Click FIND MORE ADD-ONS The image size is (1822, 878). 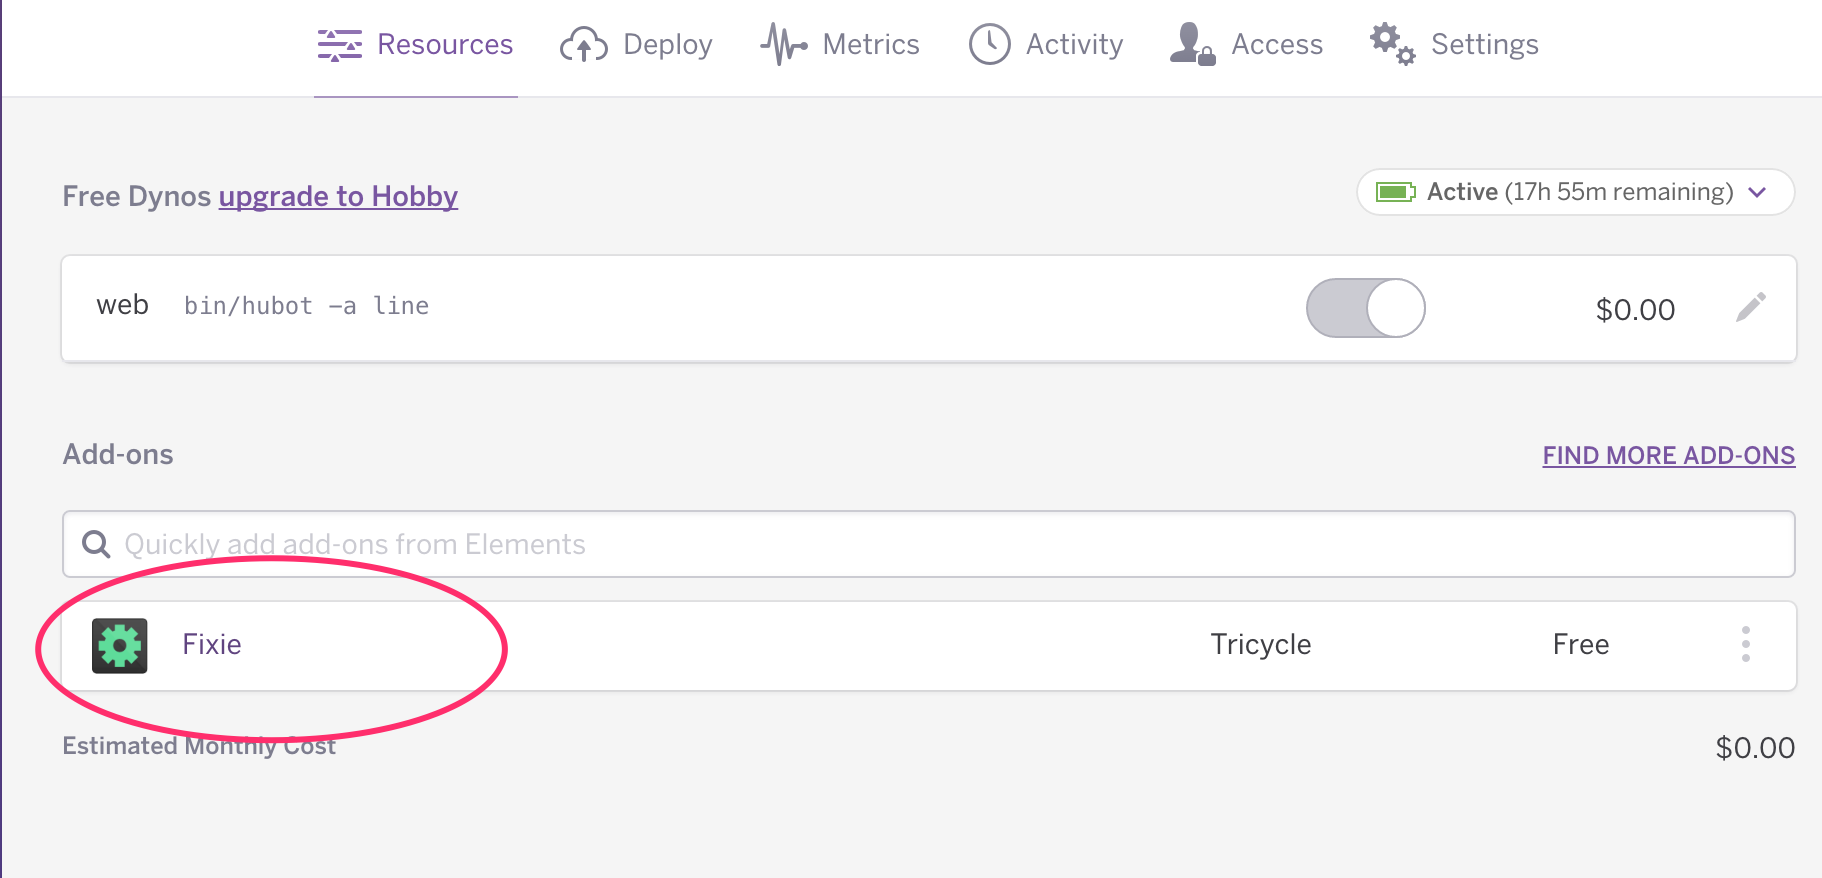coord(1668,455)
